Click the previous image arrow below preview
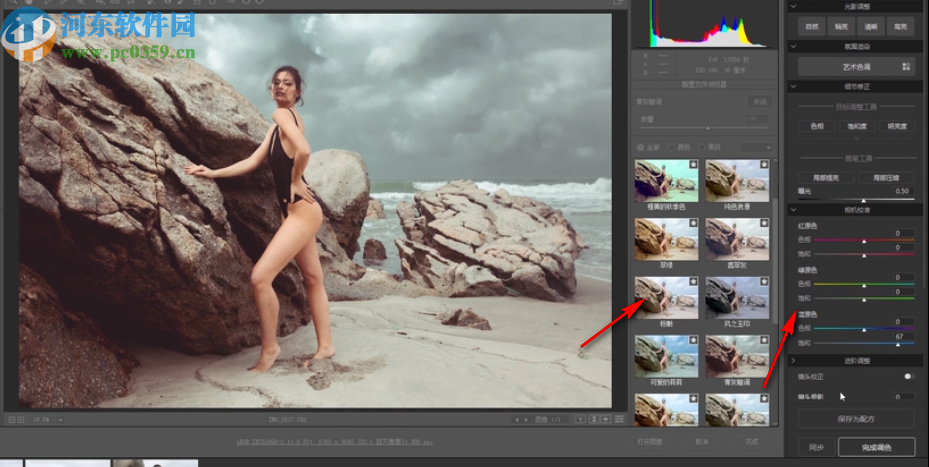Screen dimensions: 929x467 517,420
